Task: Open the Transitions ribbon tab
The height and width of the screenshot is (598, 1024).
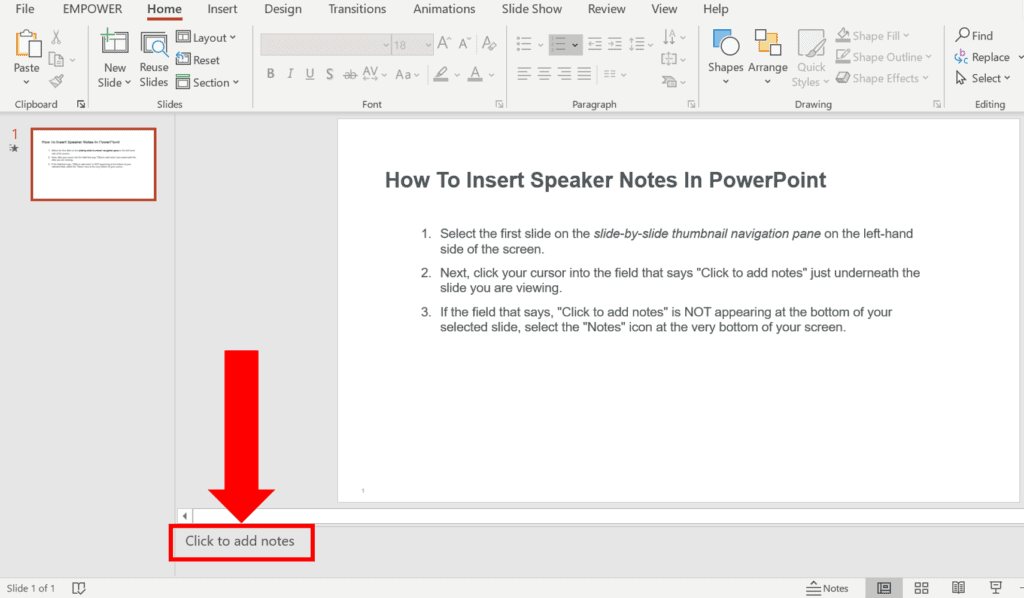Action: pos(357,9)
